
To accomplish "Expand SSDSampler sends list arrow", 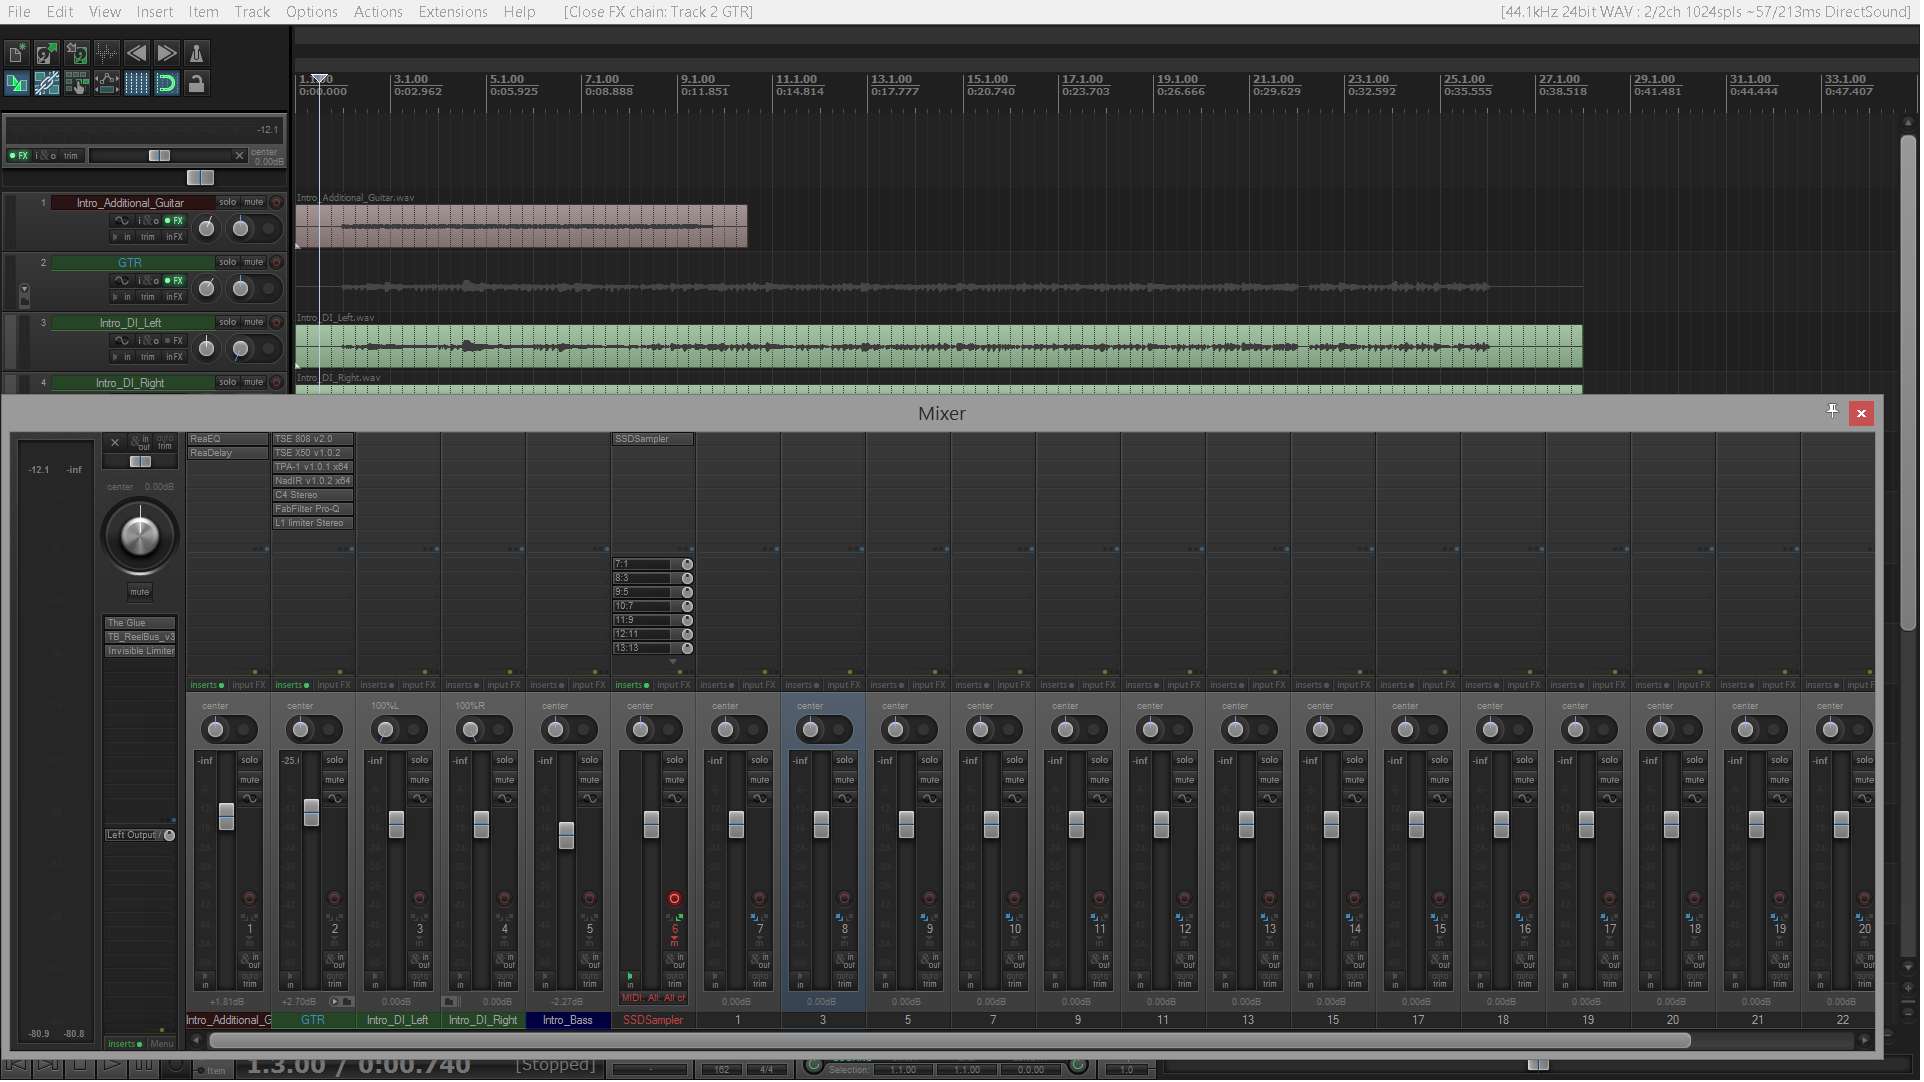I will coord(674,662).
